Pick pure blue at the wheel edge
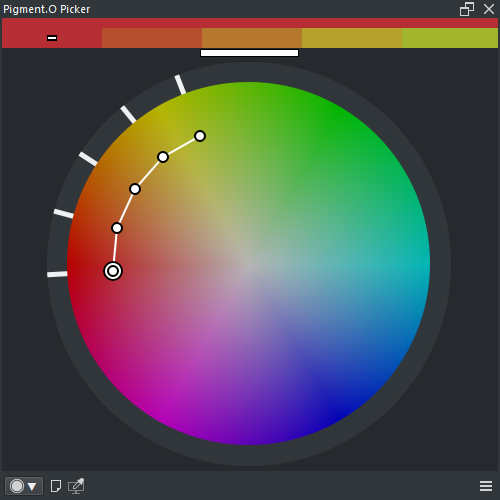The image size is (500, 500). [x=337, y=418]
